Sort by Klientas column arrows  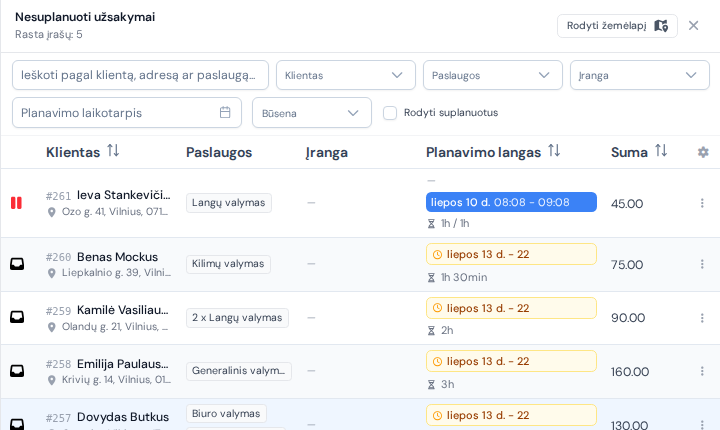(113, 151)
